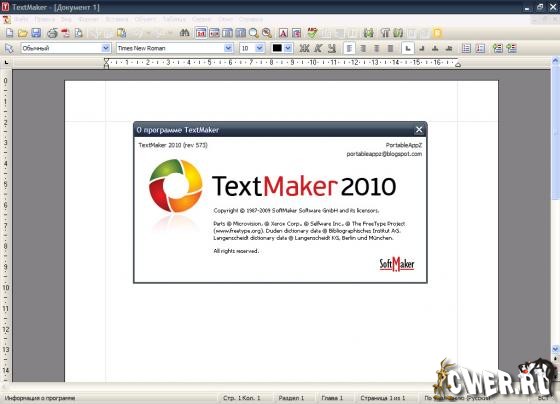Open the font color dropdown arrow
The image size is (560, 404).
pos(288,48)
